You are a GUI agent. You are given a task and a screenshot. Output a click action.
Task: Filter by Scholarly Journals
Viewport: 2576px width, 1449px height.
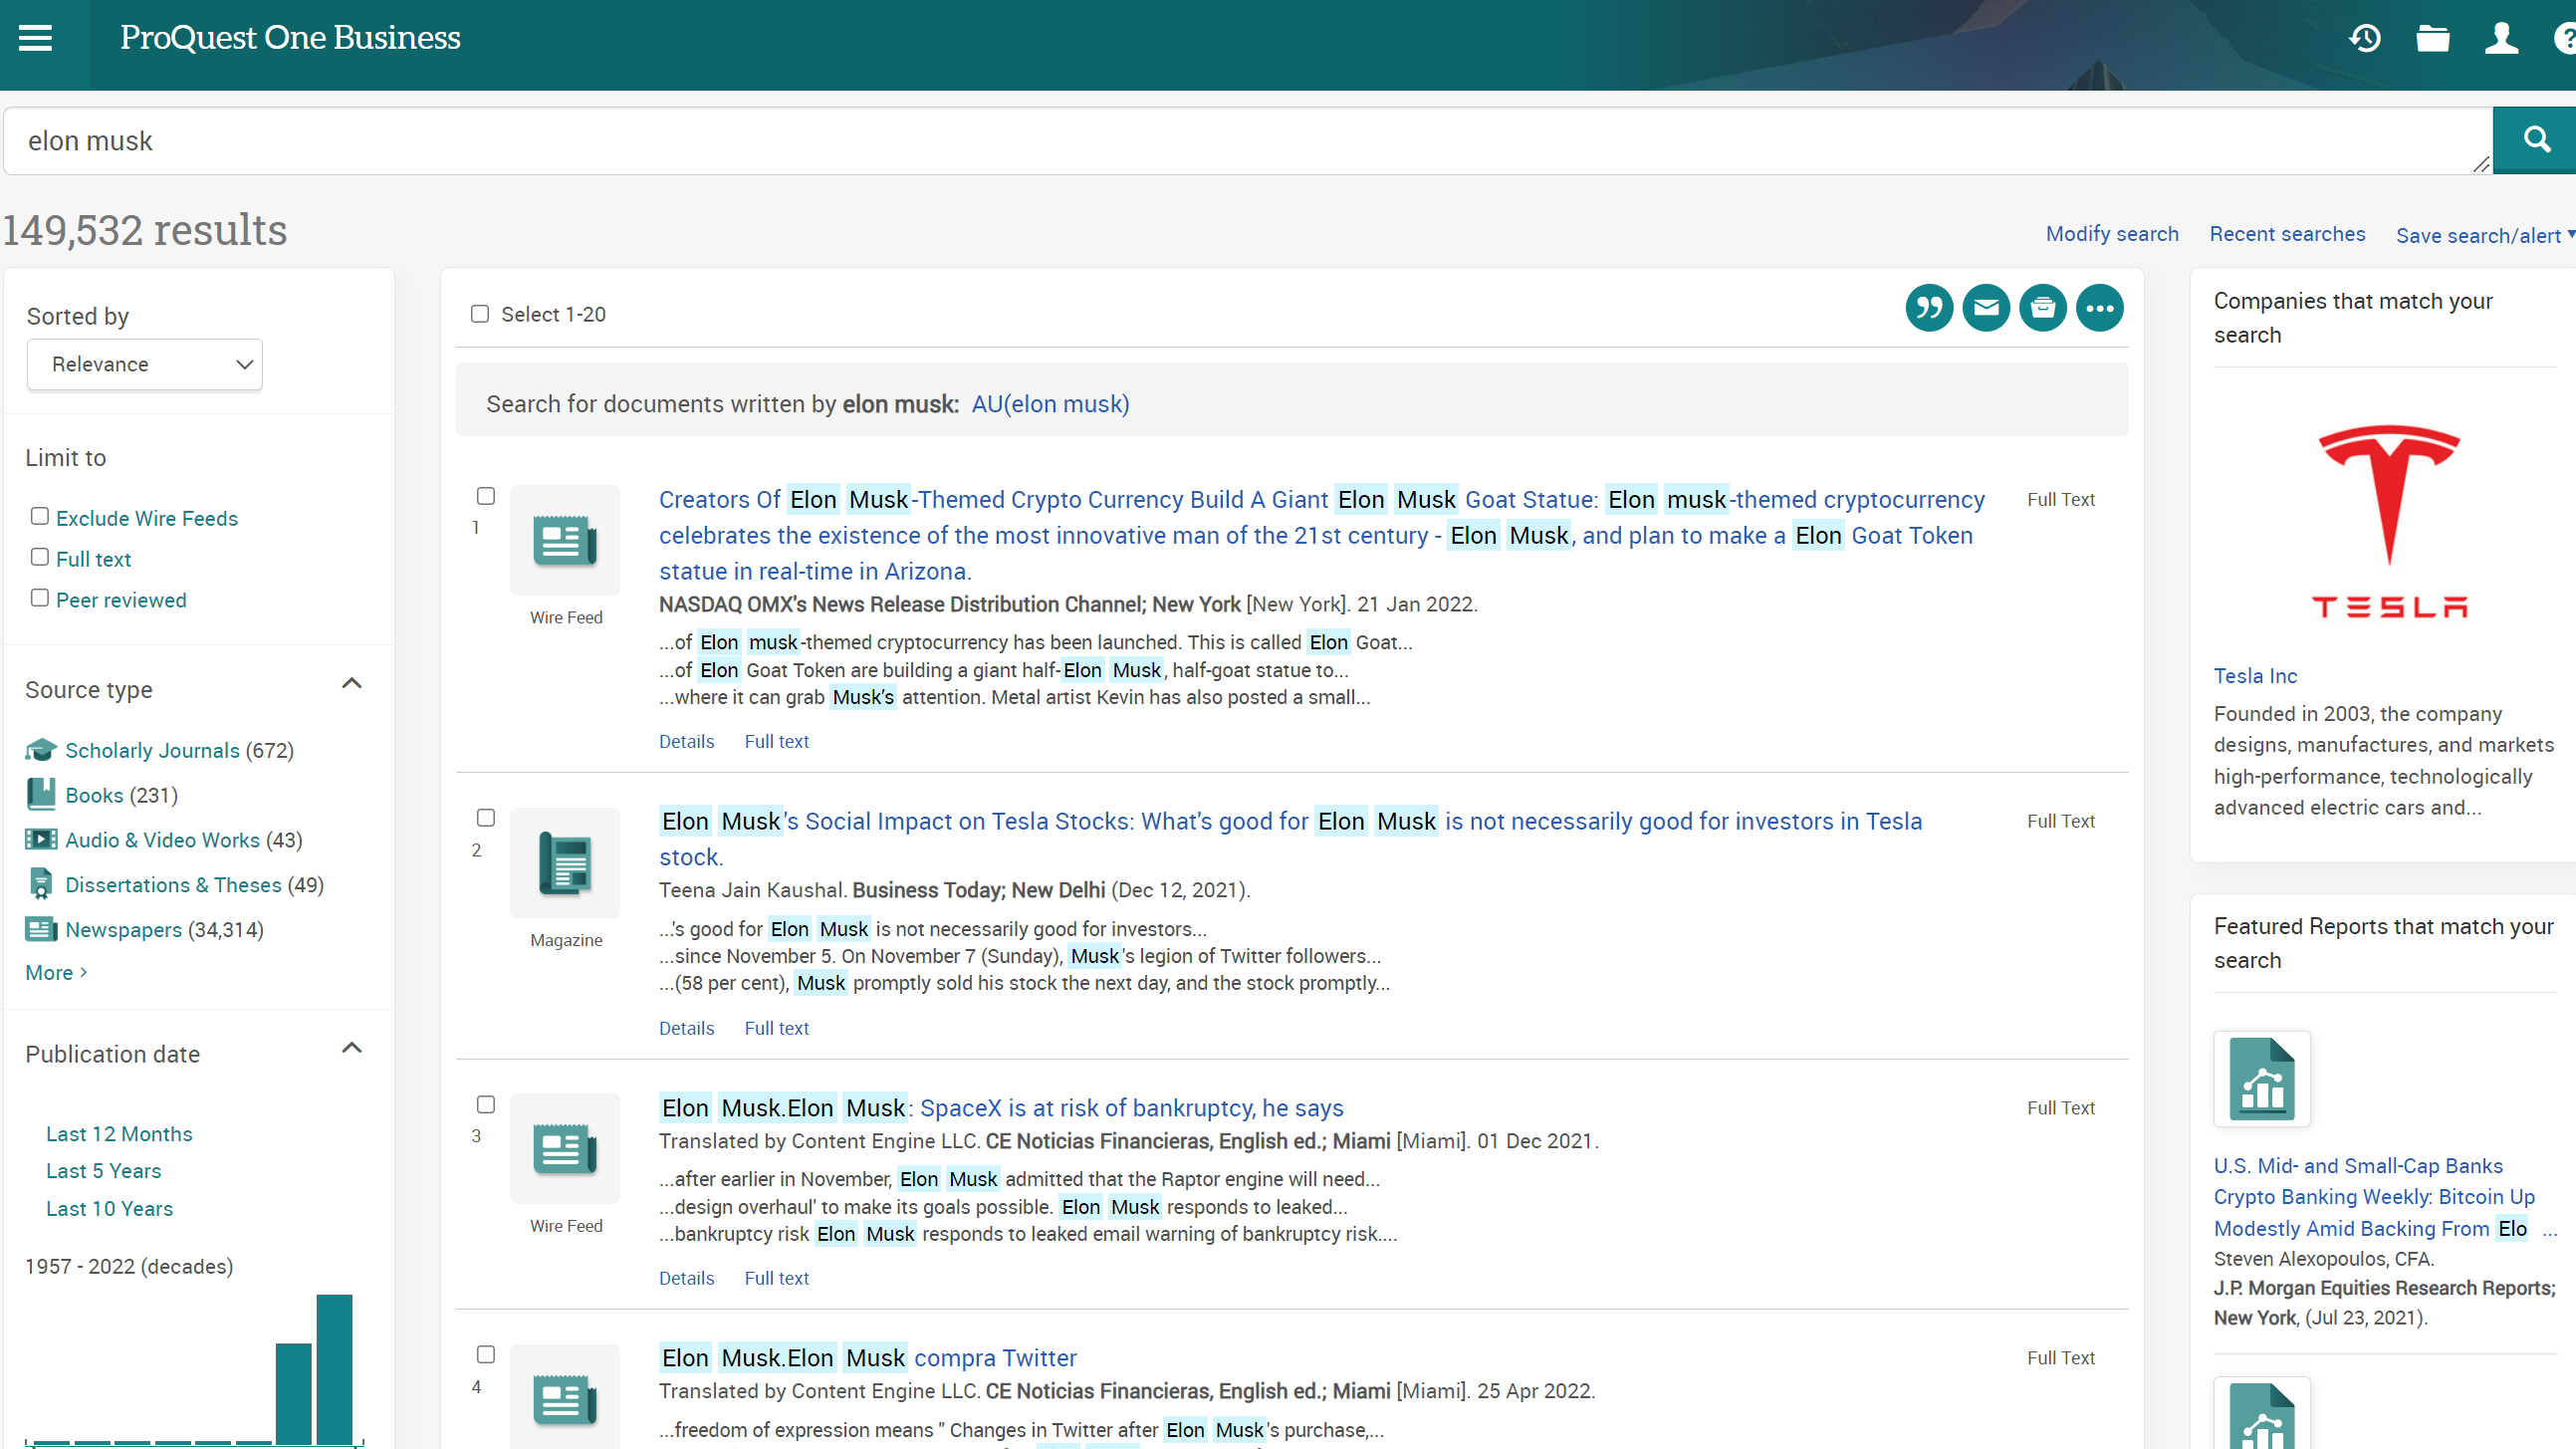152,751
